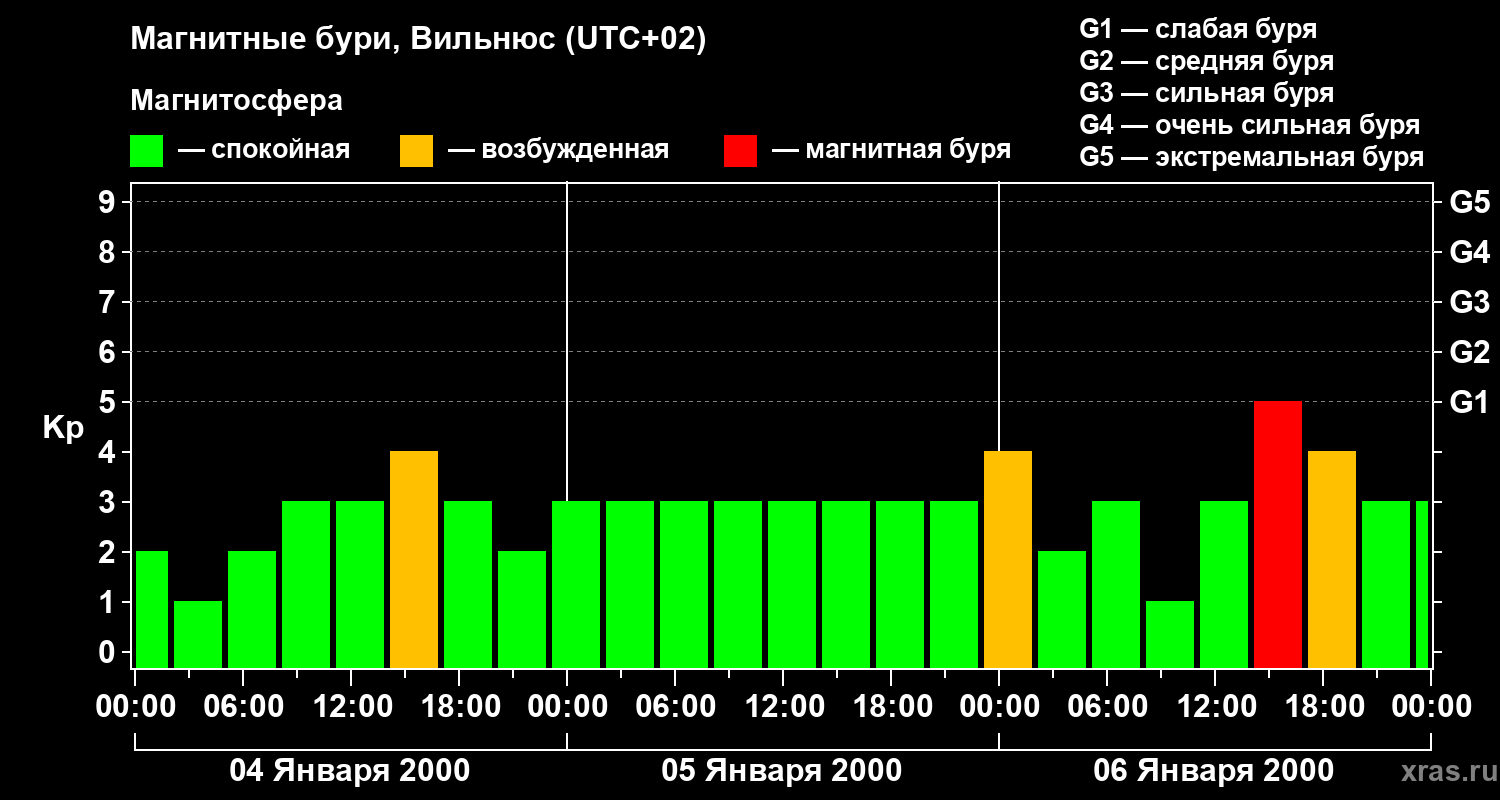The width and height of the screenshot is (1500, 800).
Task: Click the 'G5' label on the right axis
Action: pyautogui.click(x=1469, y=202)
